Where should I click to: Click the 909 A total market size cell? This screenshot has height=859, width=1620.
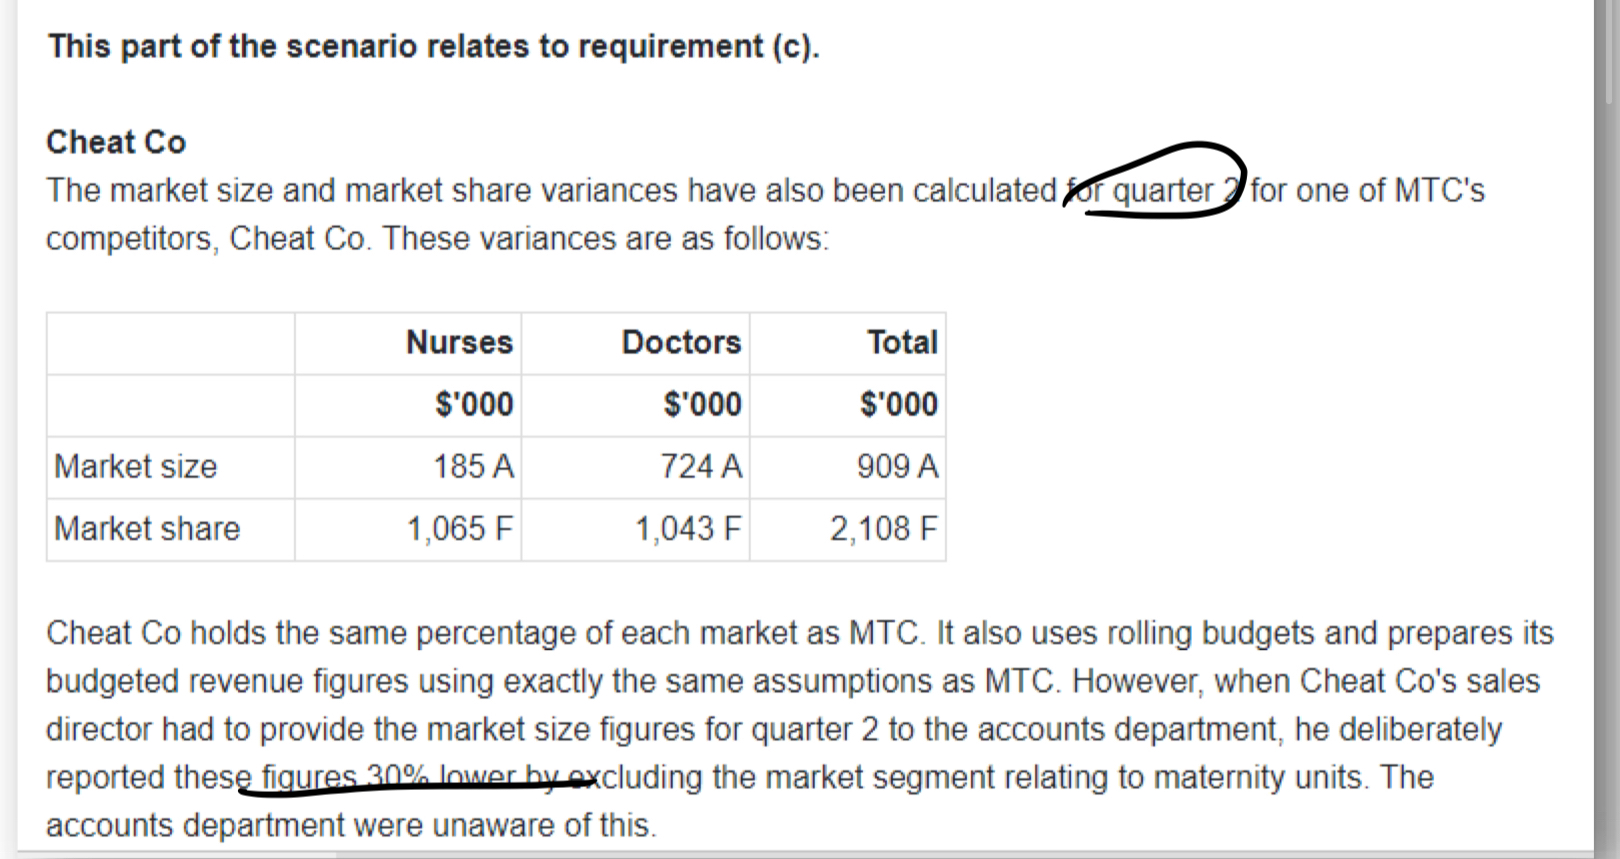click(x=897, y=466)
